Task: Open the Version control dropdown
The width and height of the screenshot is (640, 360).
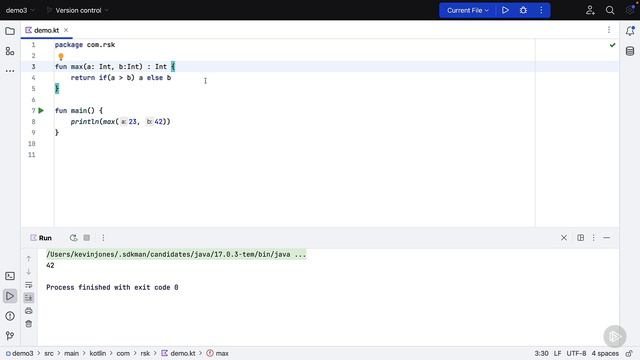Action: pos(78,10)
